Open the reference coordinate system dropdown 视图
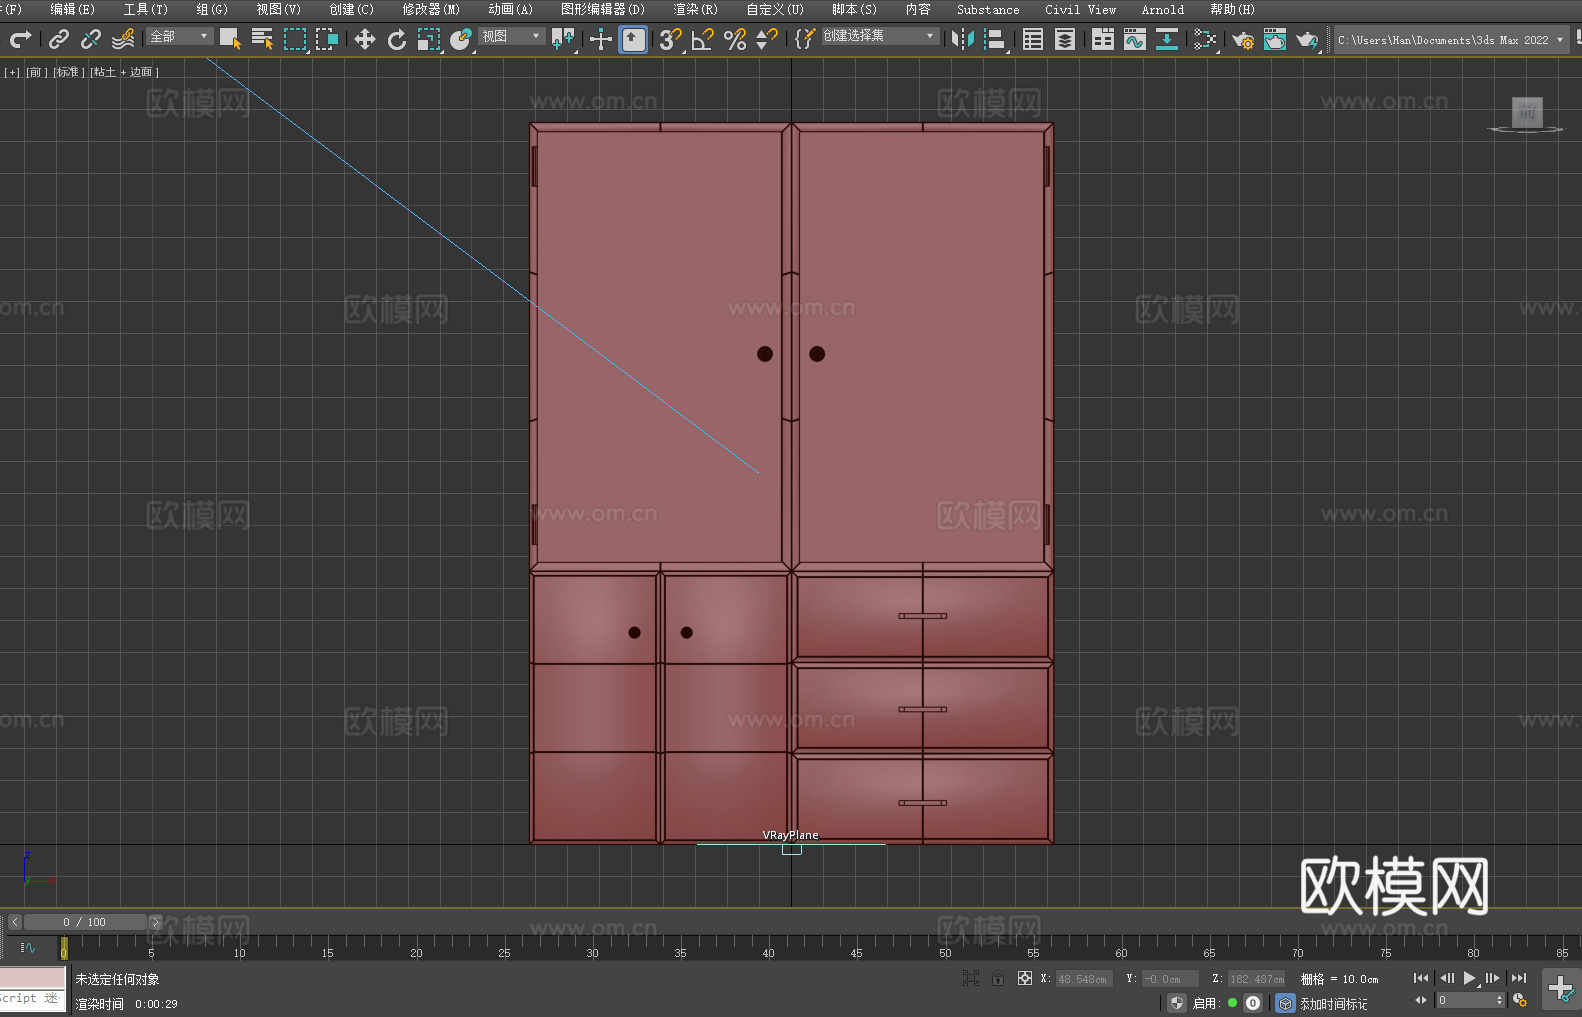 click(x=511, y=36)
